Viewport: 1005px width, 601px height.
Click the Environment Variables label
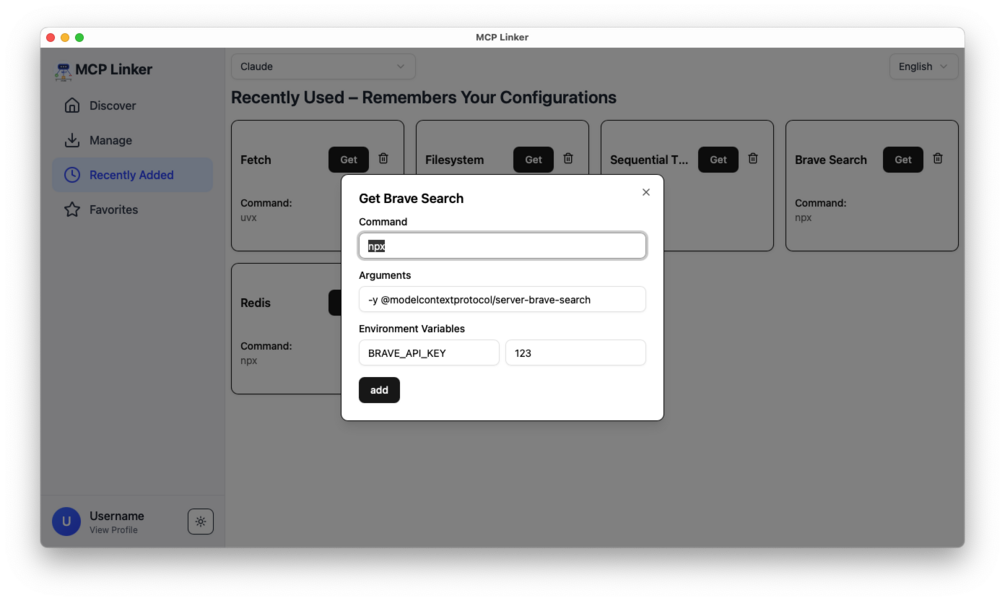(411, 329)
